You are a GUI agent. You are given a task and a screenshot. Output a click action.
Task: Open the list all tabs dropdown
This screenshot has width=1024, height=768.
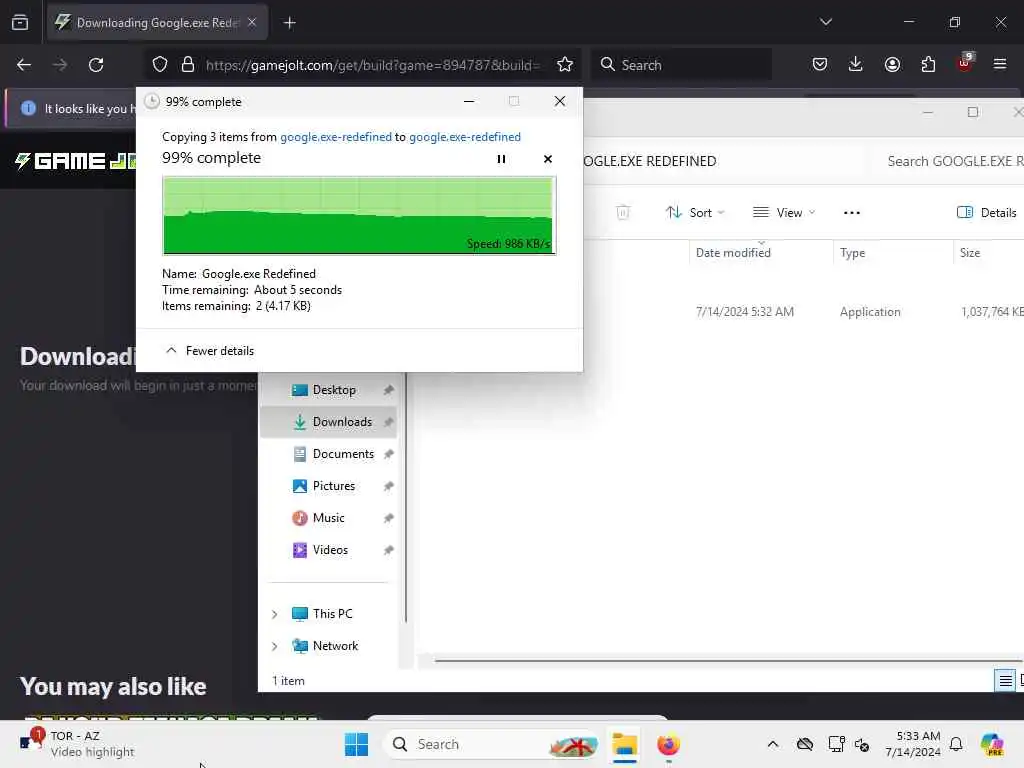click(825, 22)
